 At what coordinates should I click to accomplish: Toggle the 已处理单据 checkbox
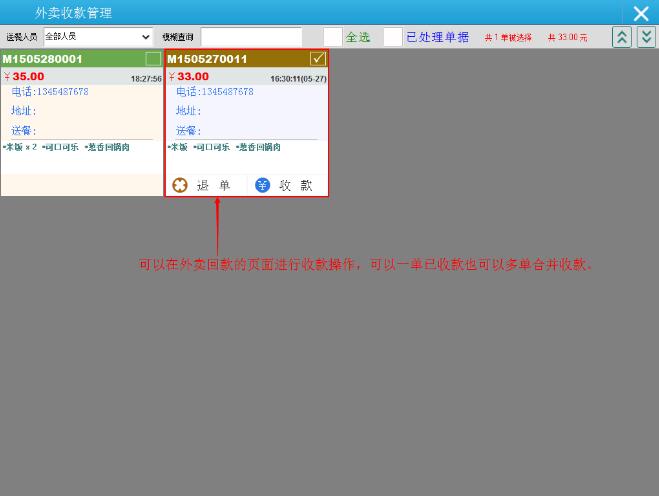pyautogui.click(x=392, y=37)
